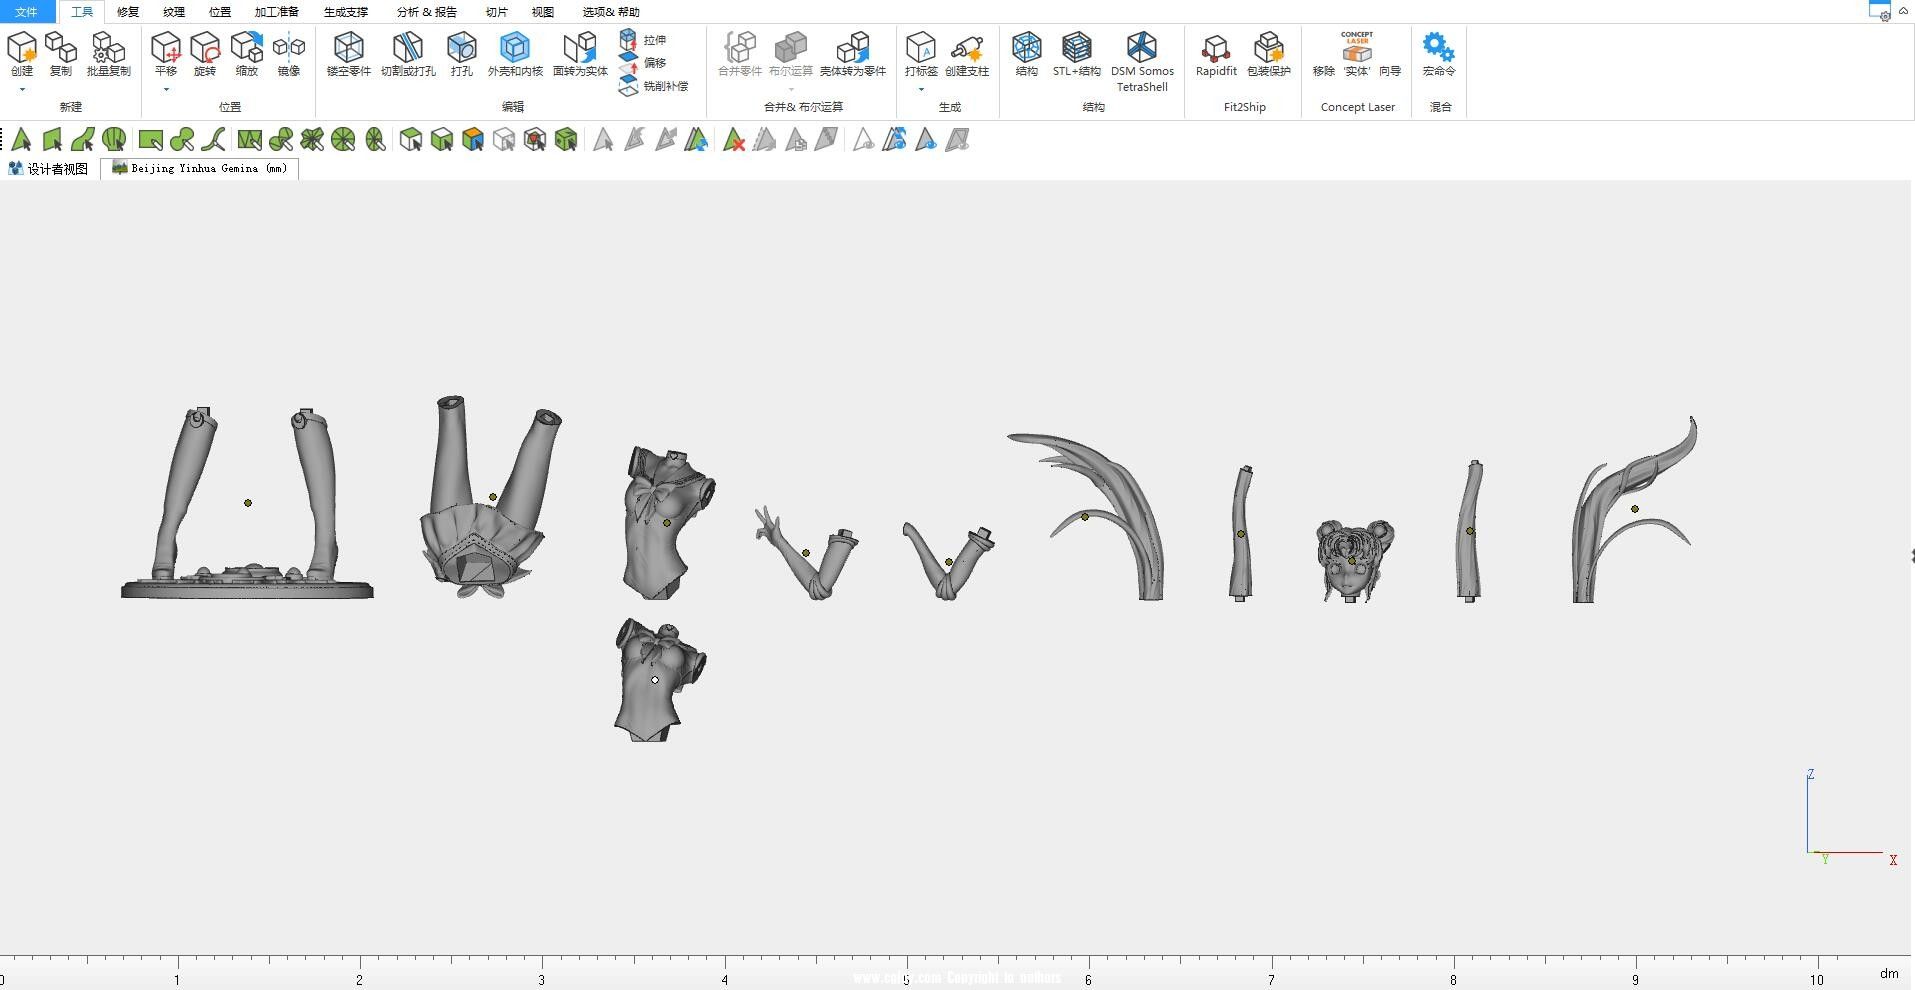The image size is (1915, 990).
Task: Click the 壳体转为零件 shells-to-parts icon
Action: tap(853, 54)
